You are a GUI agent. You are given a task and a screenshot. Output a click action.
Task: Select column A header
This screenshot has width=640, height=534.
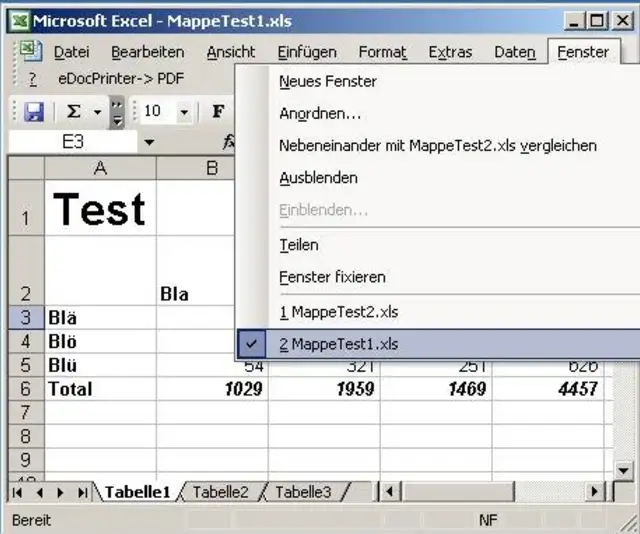(x=100, y=168)
